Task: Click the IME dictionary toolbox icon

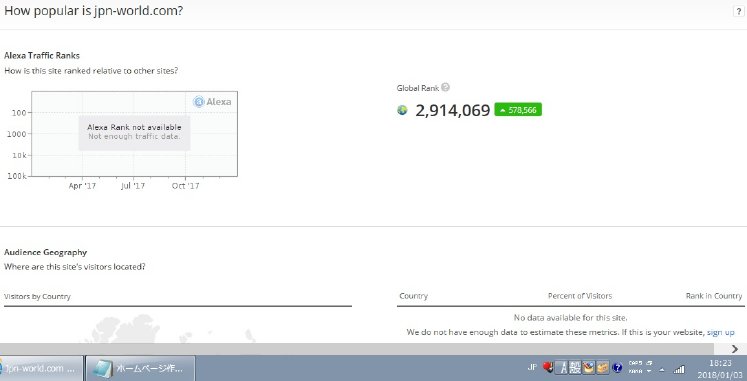Action: click(603, 367)
